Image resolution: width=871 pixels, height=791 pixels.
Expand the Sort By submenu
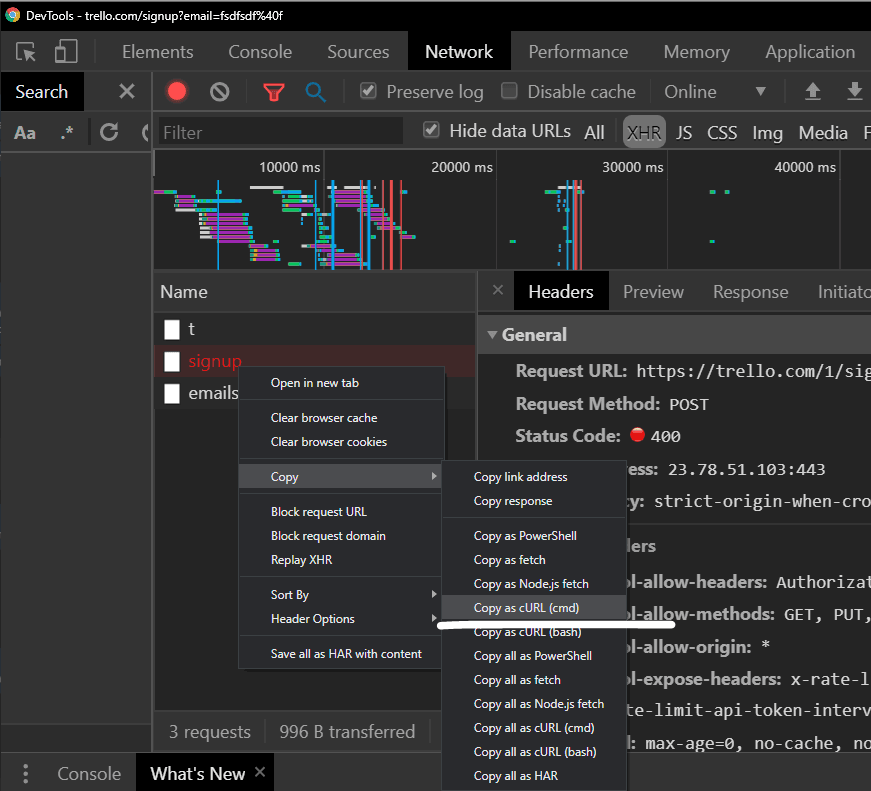(x=340, y=594)
